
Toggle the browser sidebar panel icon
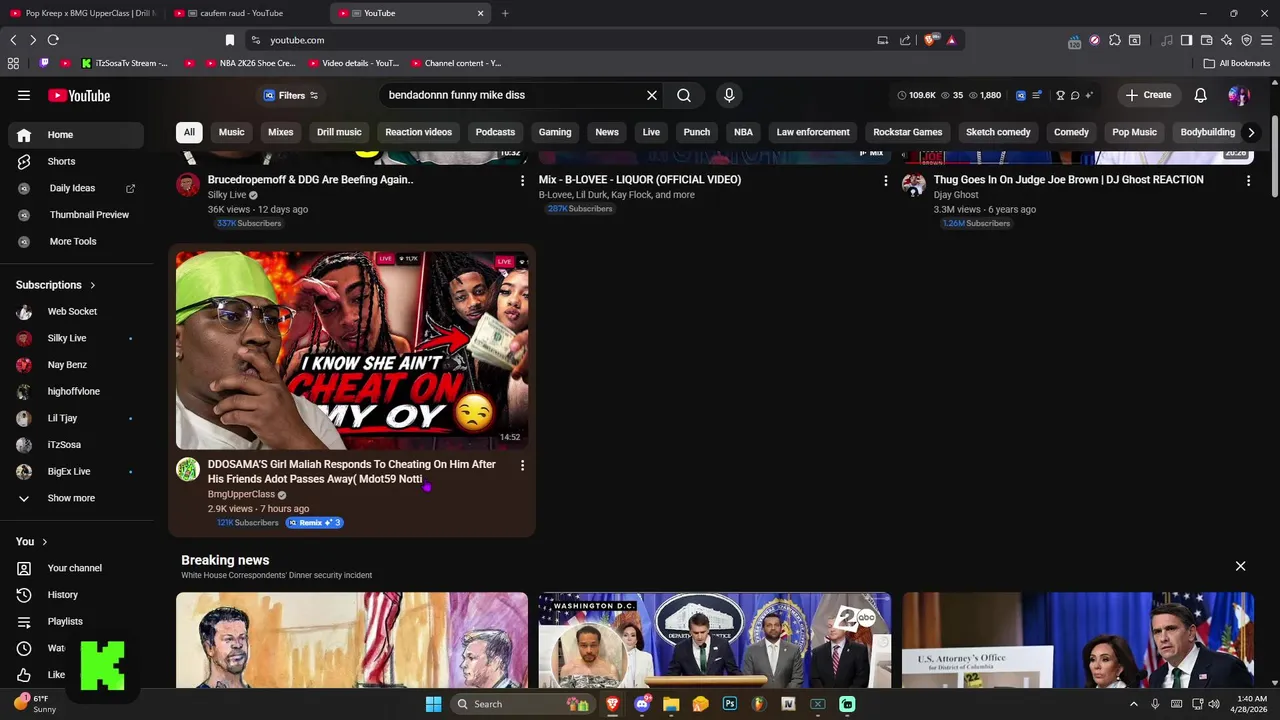tap(1186, 40)
